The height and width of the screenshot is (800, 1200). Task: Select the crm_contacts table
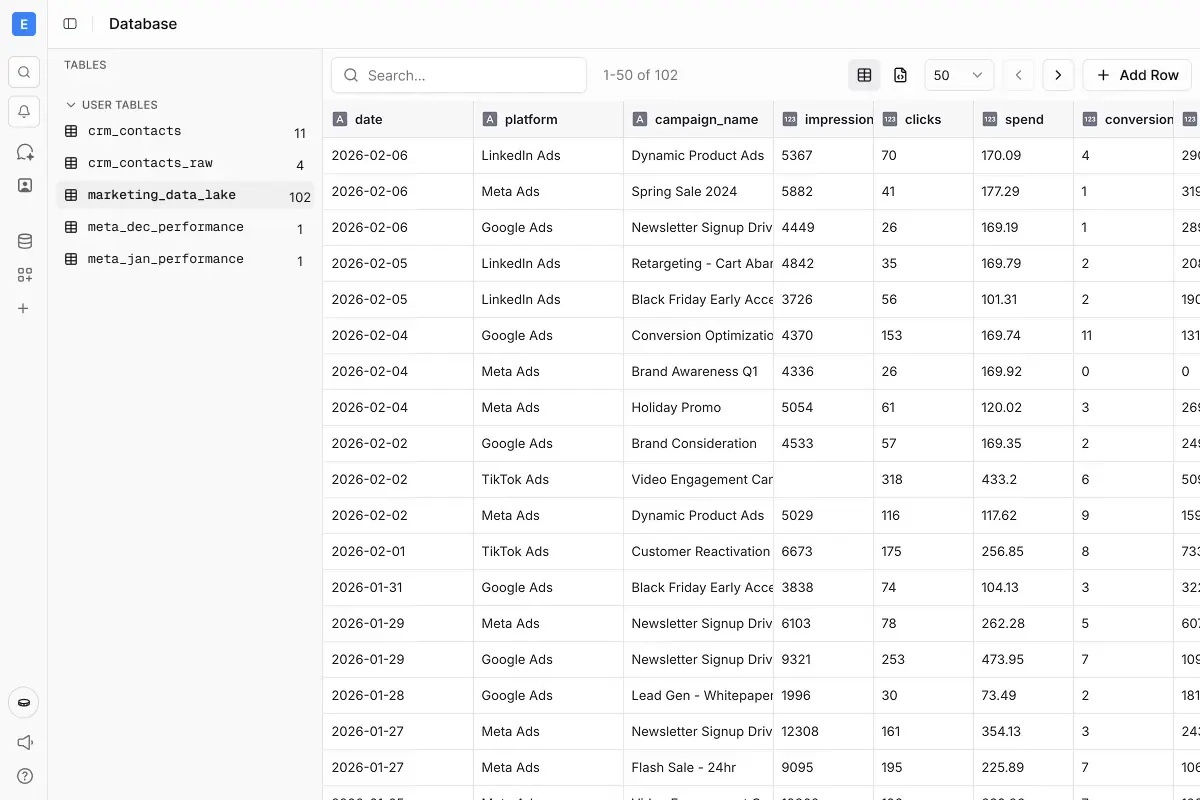[x=132, y=131]
